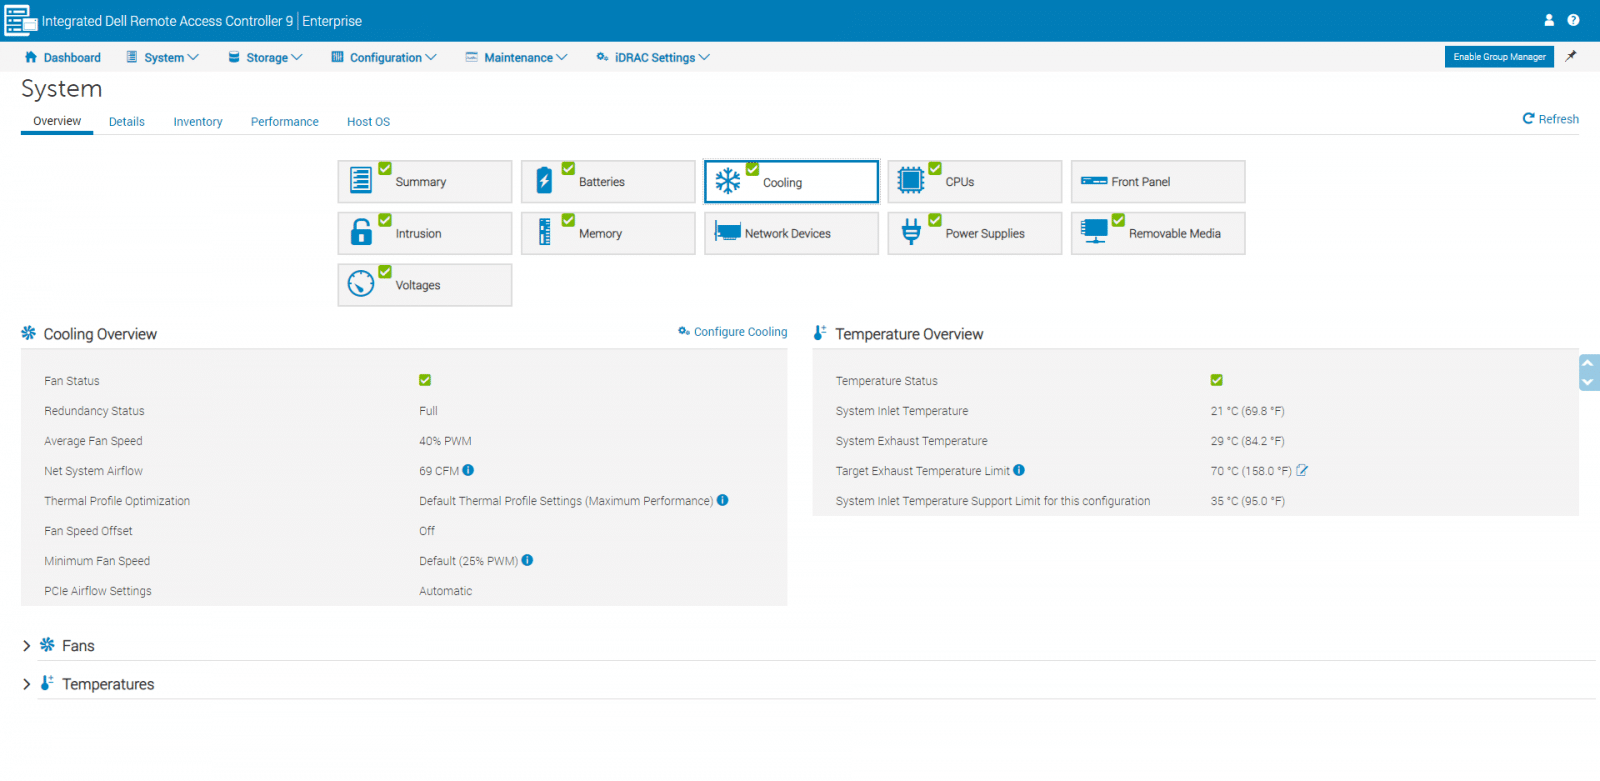The image size is (1600, 781).
Task: Click the Memory tile module icon
Action: (544, 232)
